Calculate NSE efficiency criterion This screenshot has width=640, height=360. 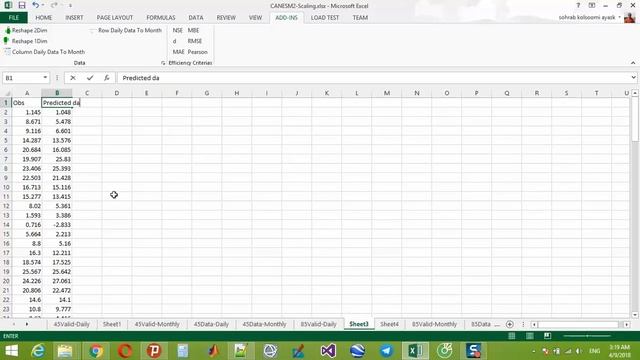point(178,30)
